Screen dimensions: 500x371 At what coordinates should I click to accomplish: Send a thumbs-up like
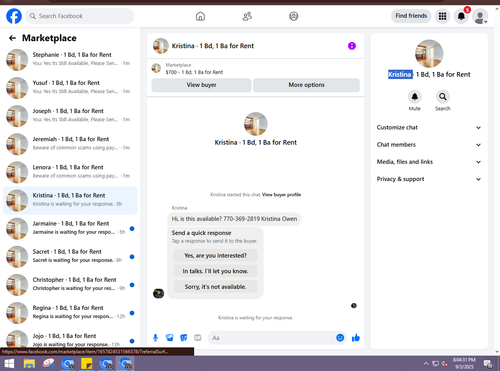click(x=356, y=338)
